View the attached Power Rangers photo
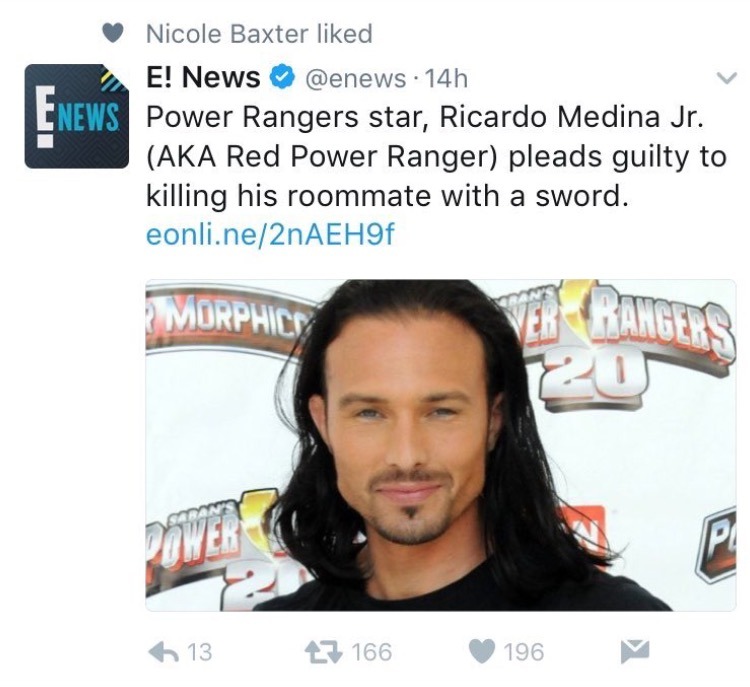750x687 pixels. 441,445
